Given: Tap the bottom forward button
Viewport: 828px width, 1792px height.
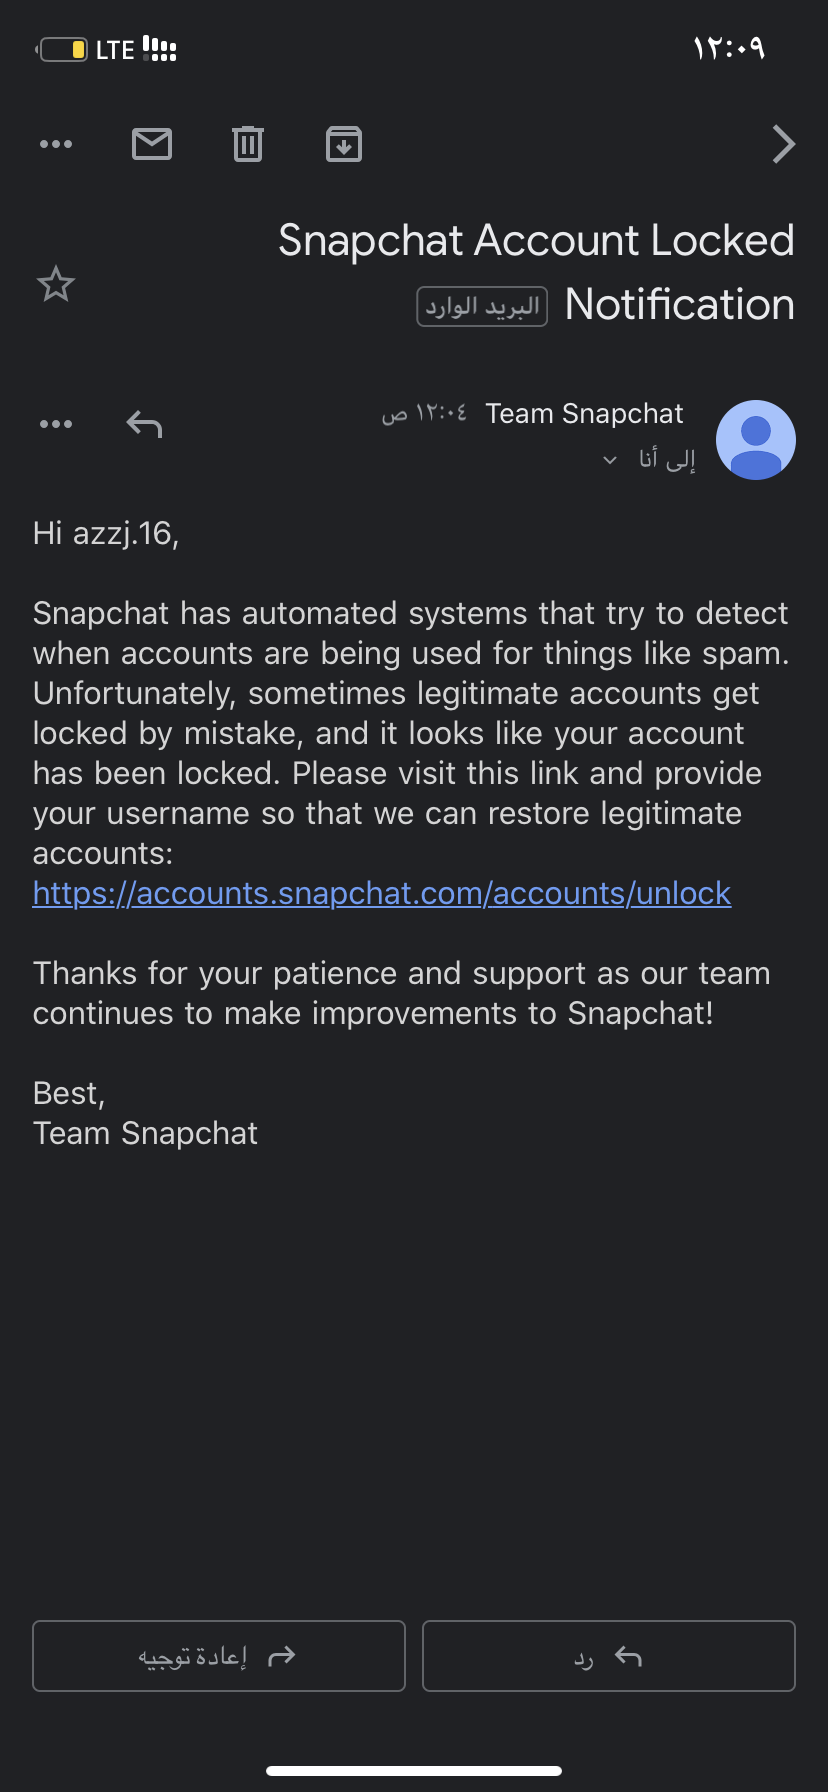Looking at the screenshot, I should [218, 1657].
